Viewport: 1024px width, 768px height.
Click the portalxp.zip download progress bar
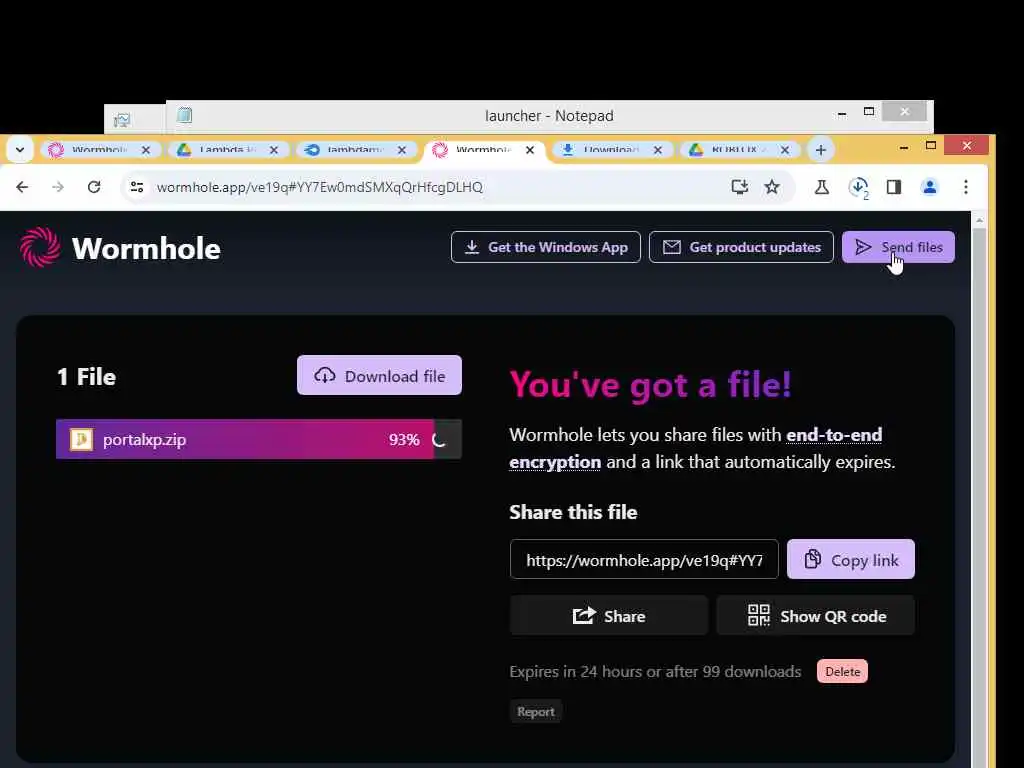pos(259,439)
